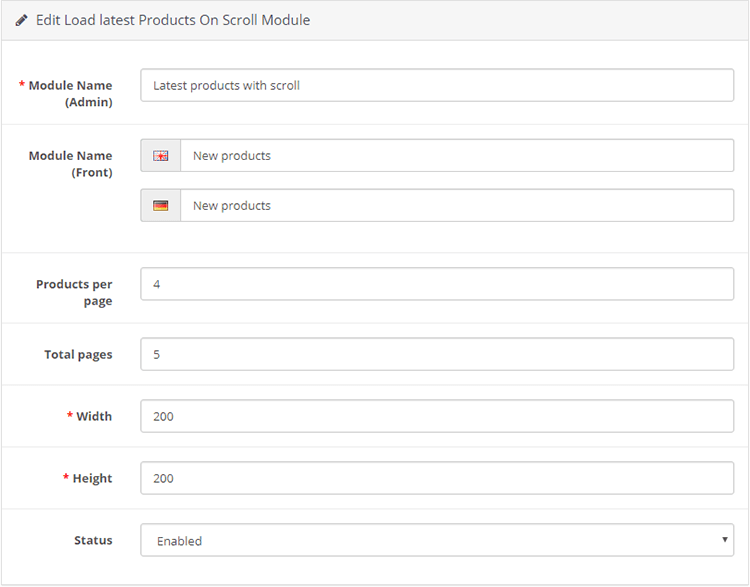Click the Edit Load latest Products heading
This screenshot has height=587, width=750.
172,20
